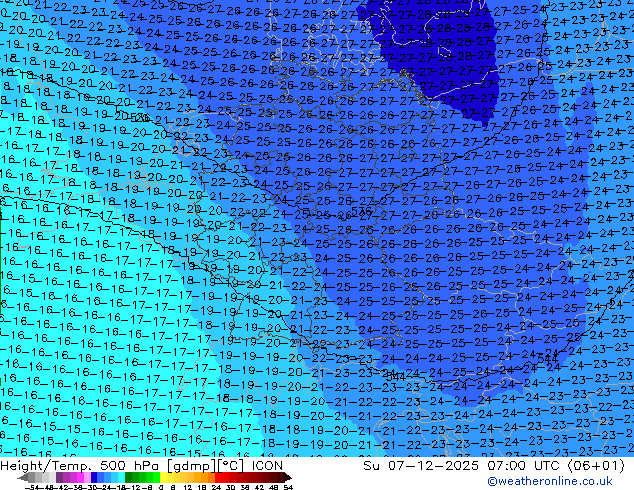Image resolution: width=634 pixels, height=490 pixels.
Task: Click the 'Height/Temp. 500 hPa' title text
Action: click(x=80, y=466)
